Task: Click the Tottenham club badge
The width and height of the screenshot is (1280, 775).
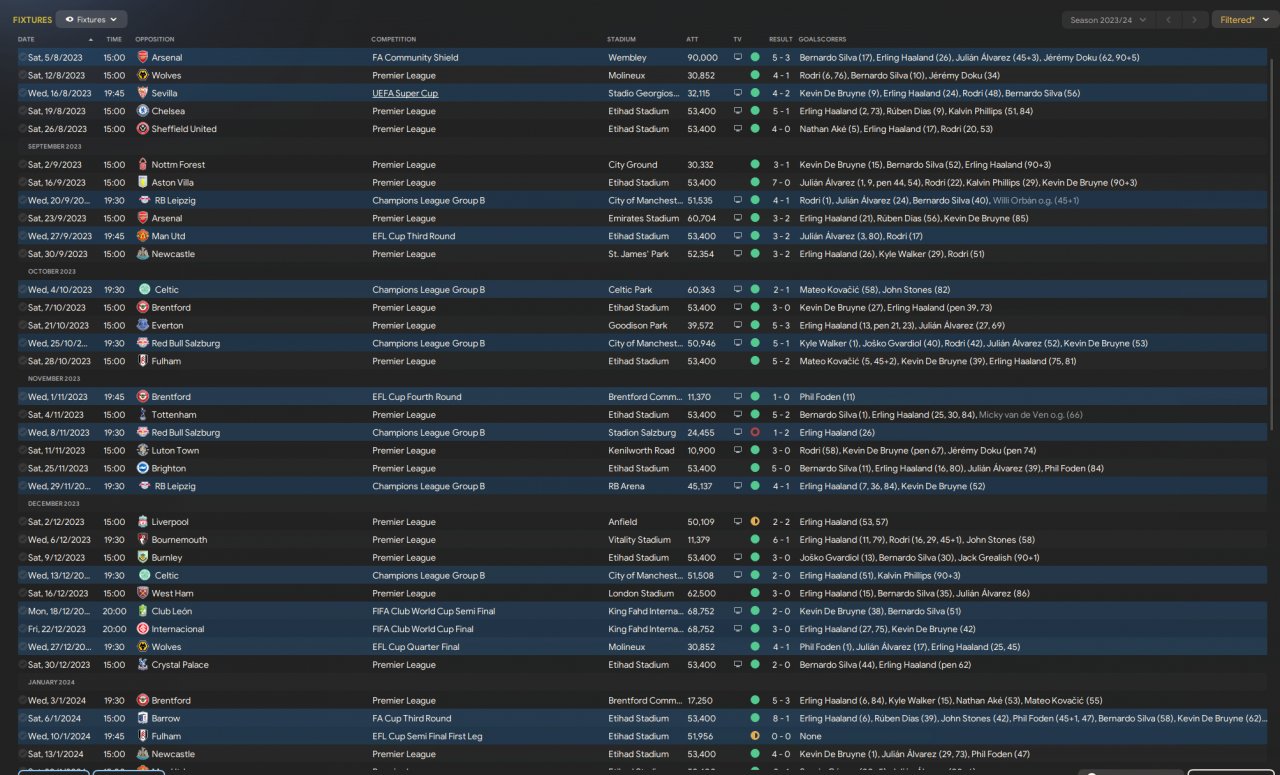Action: tap(143, 415)
